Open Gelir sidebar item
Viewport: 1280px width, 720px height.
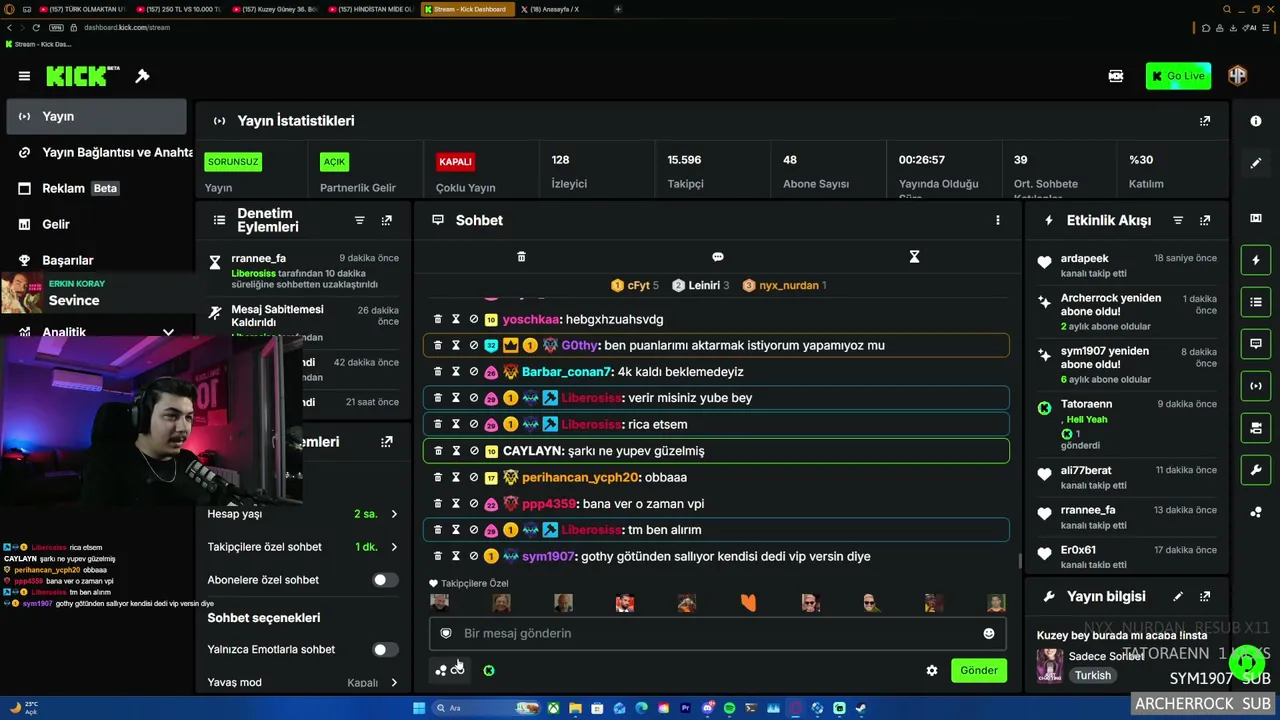[x=96, y=225]
